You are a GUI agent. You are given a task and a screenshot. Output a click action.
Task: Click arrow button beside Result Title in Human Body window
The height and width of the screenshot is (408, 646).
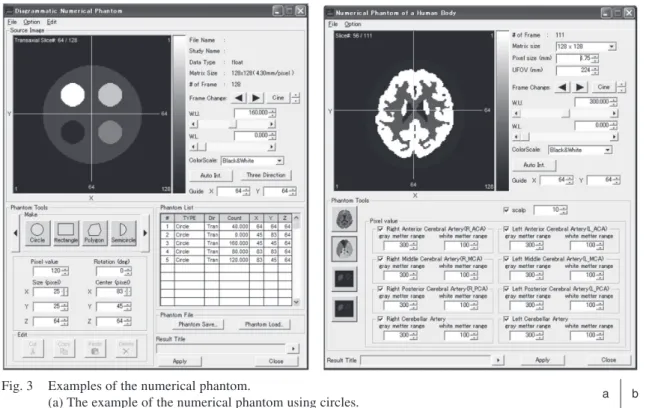498,360
